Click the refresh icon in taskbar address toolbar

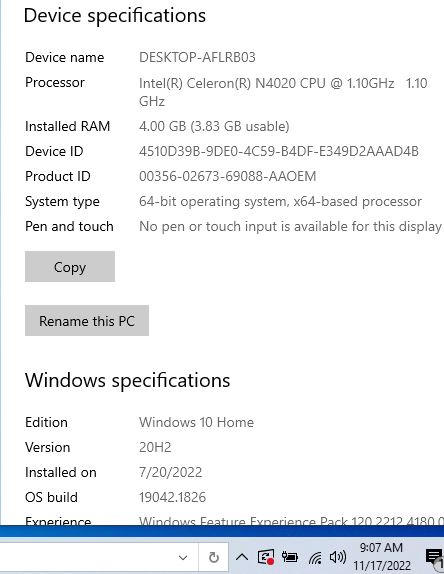point(214,558)
